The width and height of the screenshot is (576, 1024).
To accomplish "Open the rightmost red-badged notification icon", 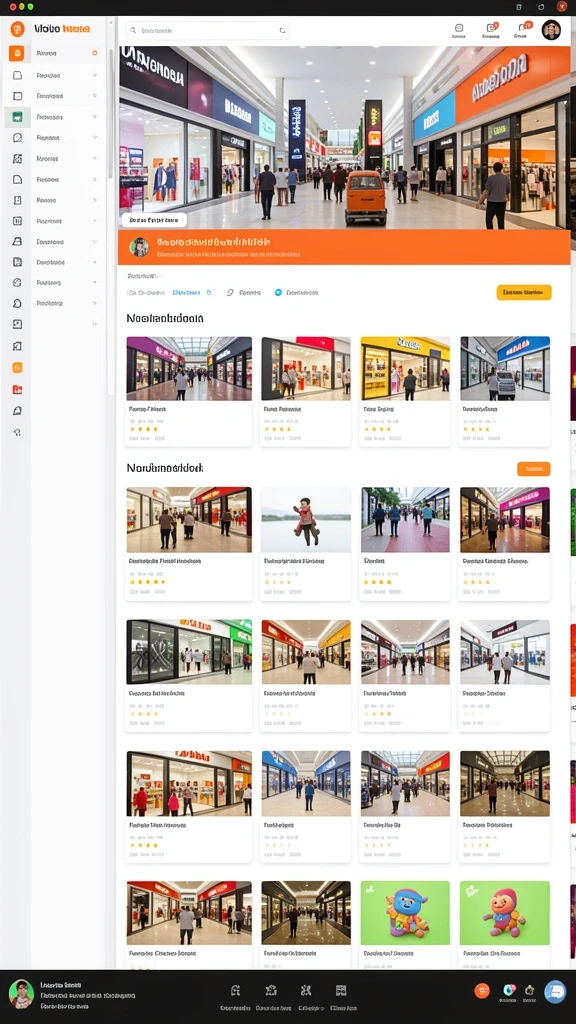I will click(522, 28).
